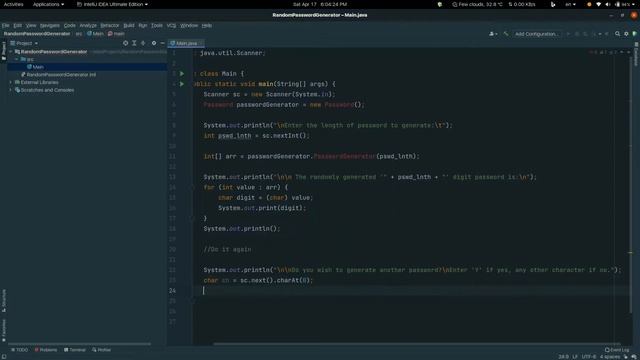Open the Edit menu
The height and width of the screenshot is (360, 640).
point(18,25)
